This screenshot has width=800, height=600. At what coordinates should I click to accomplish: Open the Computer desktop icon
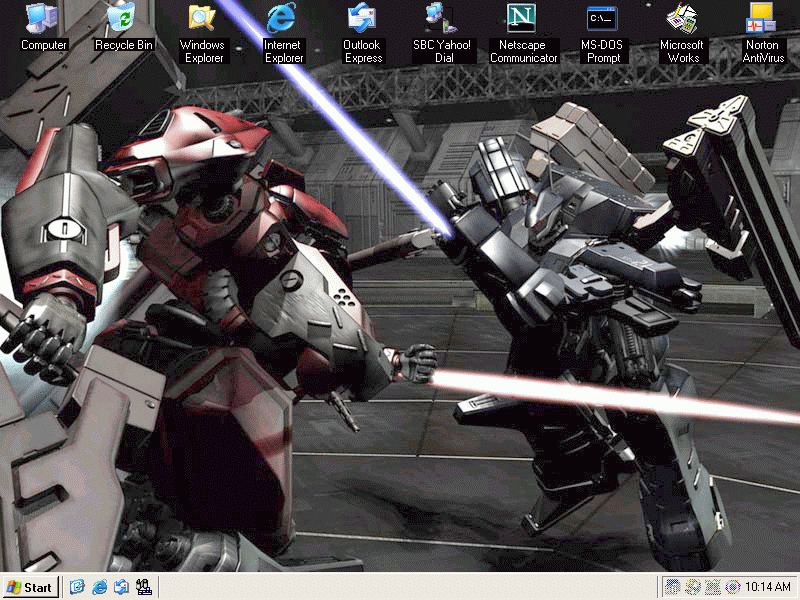pyautogui.click(x=43, y=18)
